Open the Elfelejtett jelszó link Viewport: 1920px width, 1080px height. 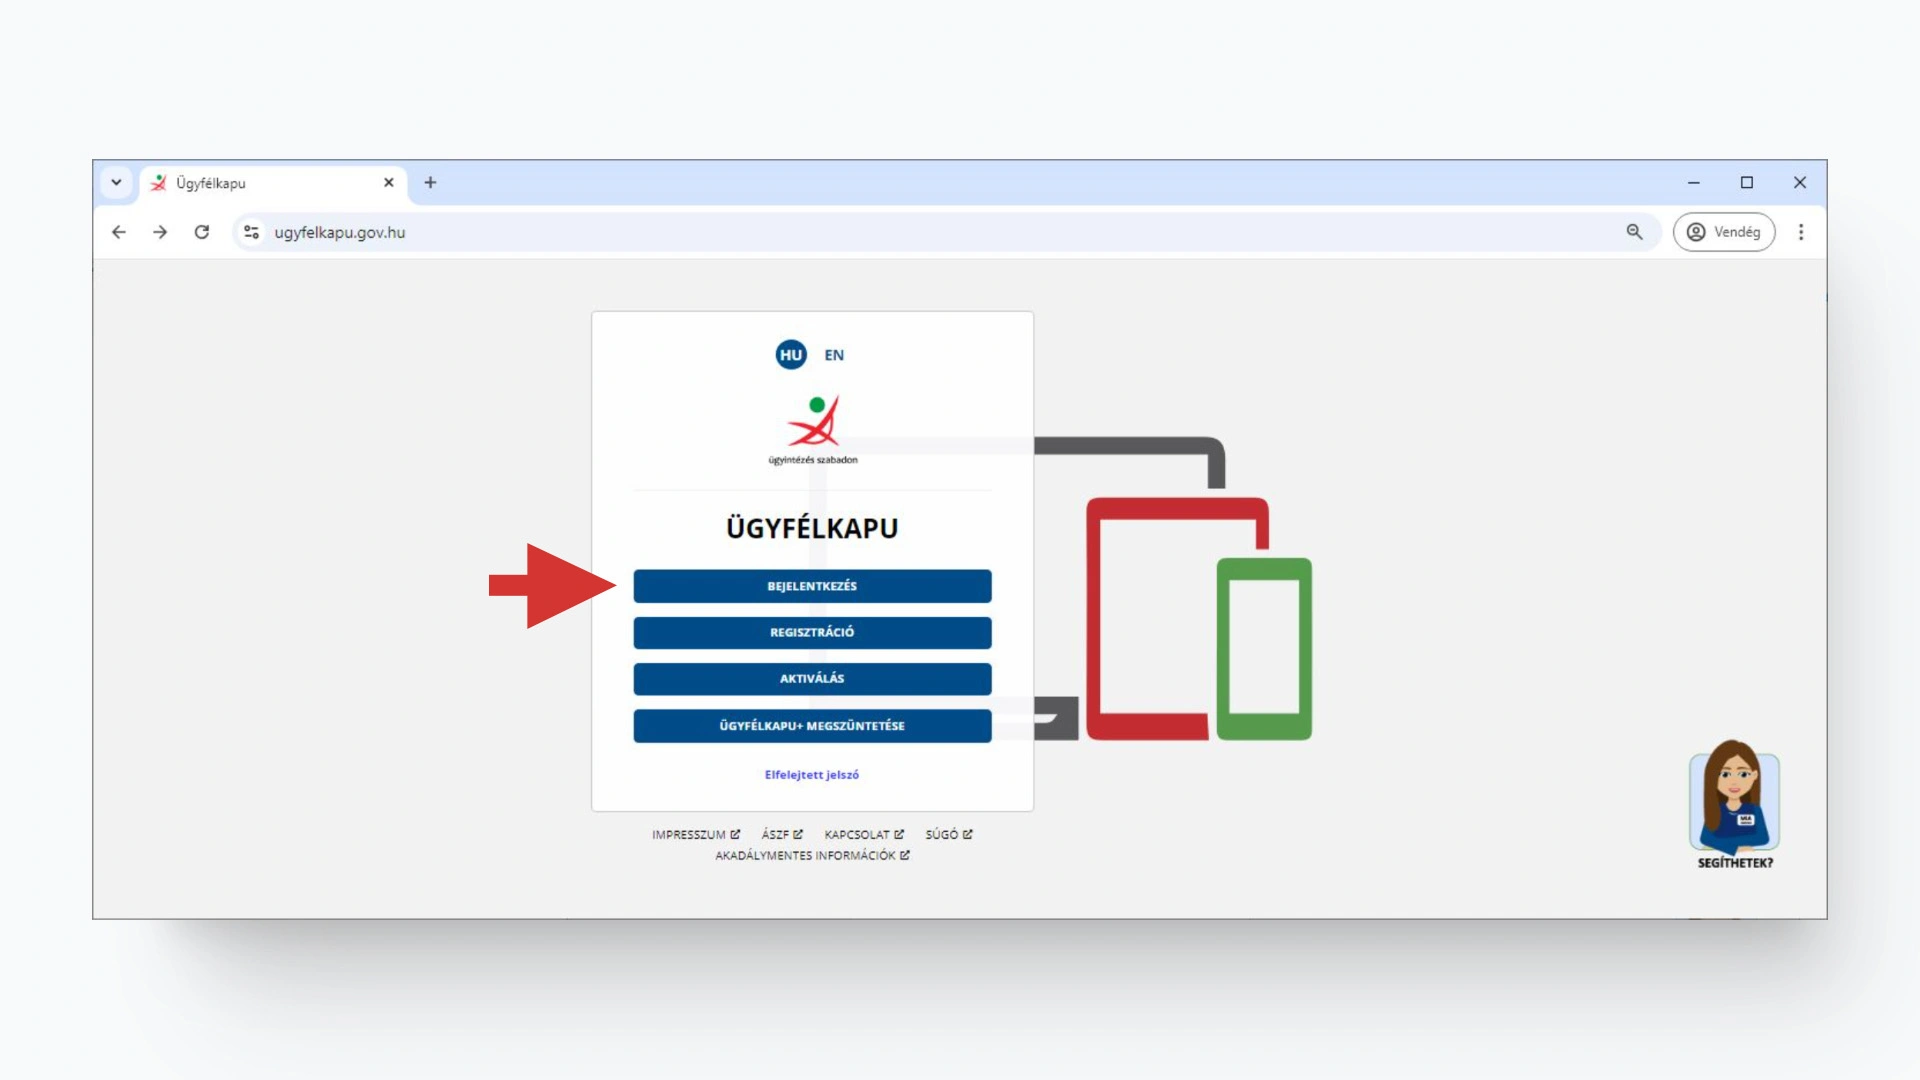pyautogui.click(x=811, y=775)
